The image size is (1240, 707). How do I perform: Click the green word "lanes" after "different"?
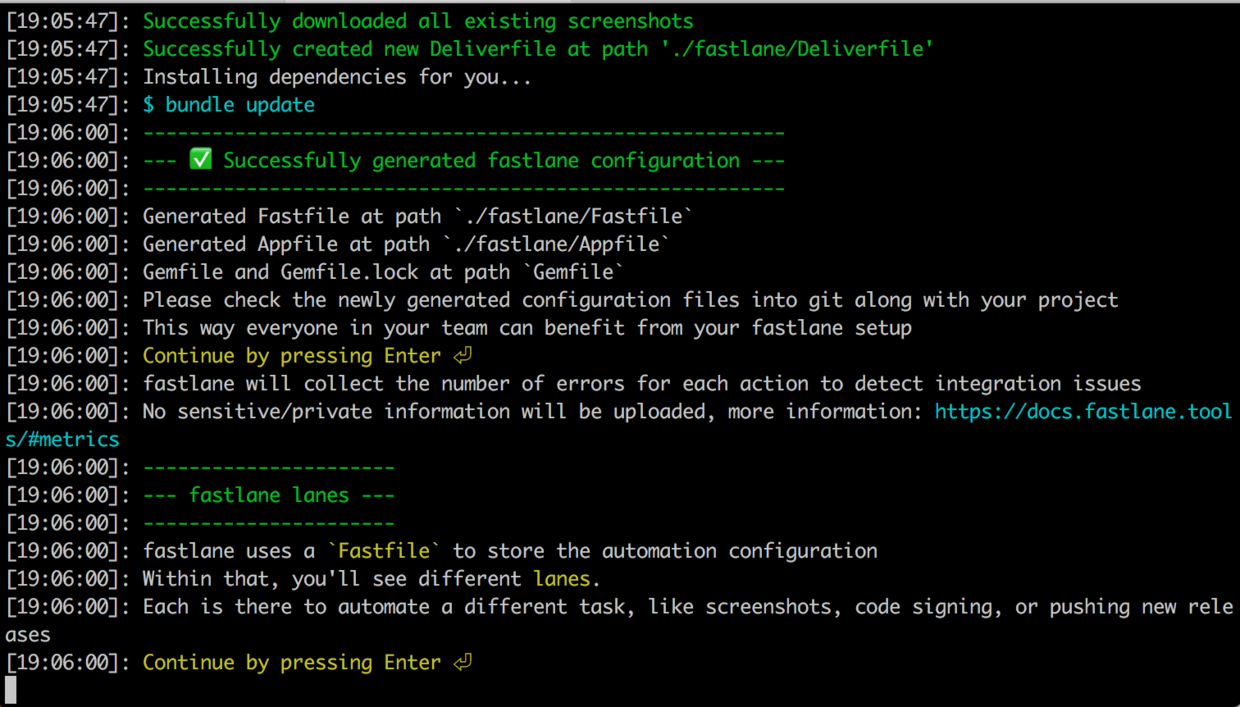[x=561, y=579]
